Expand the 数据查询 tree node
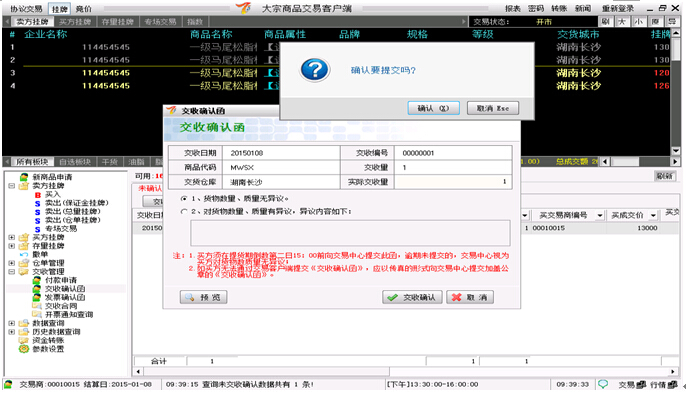This screenshot has width=686, height=398. coord(11,323)
